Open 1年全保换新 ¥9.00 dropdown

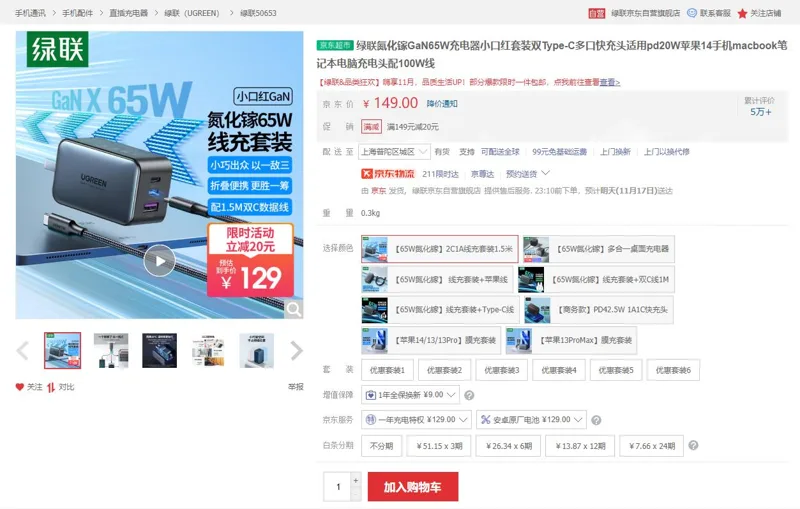tap(410, 395)
